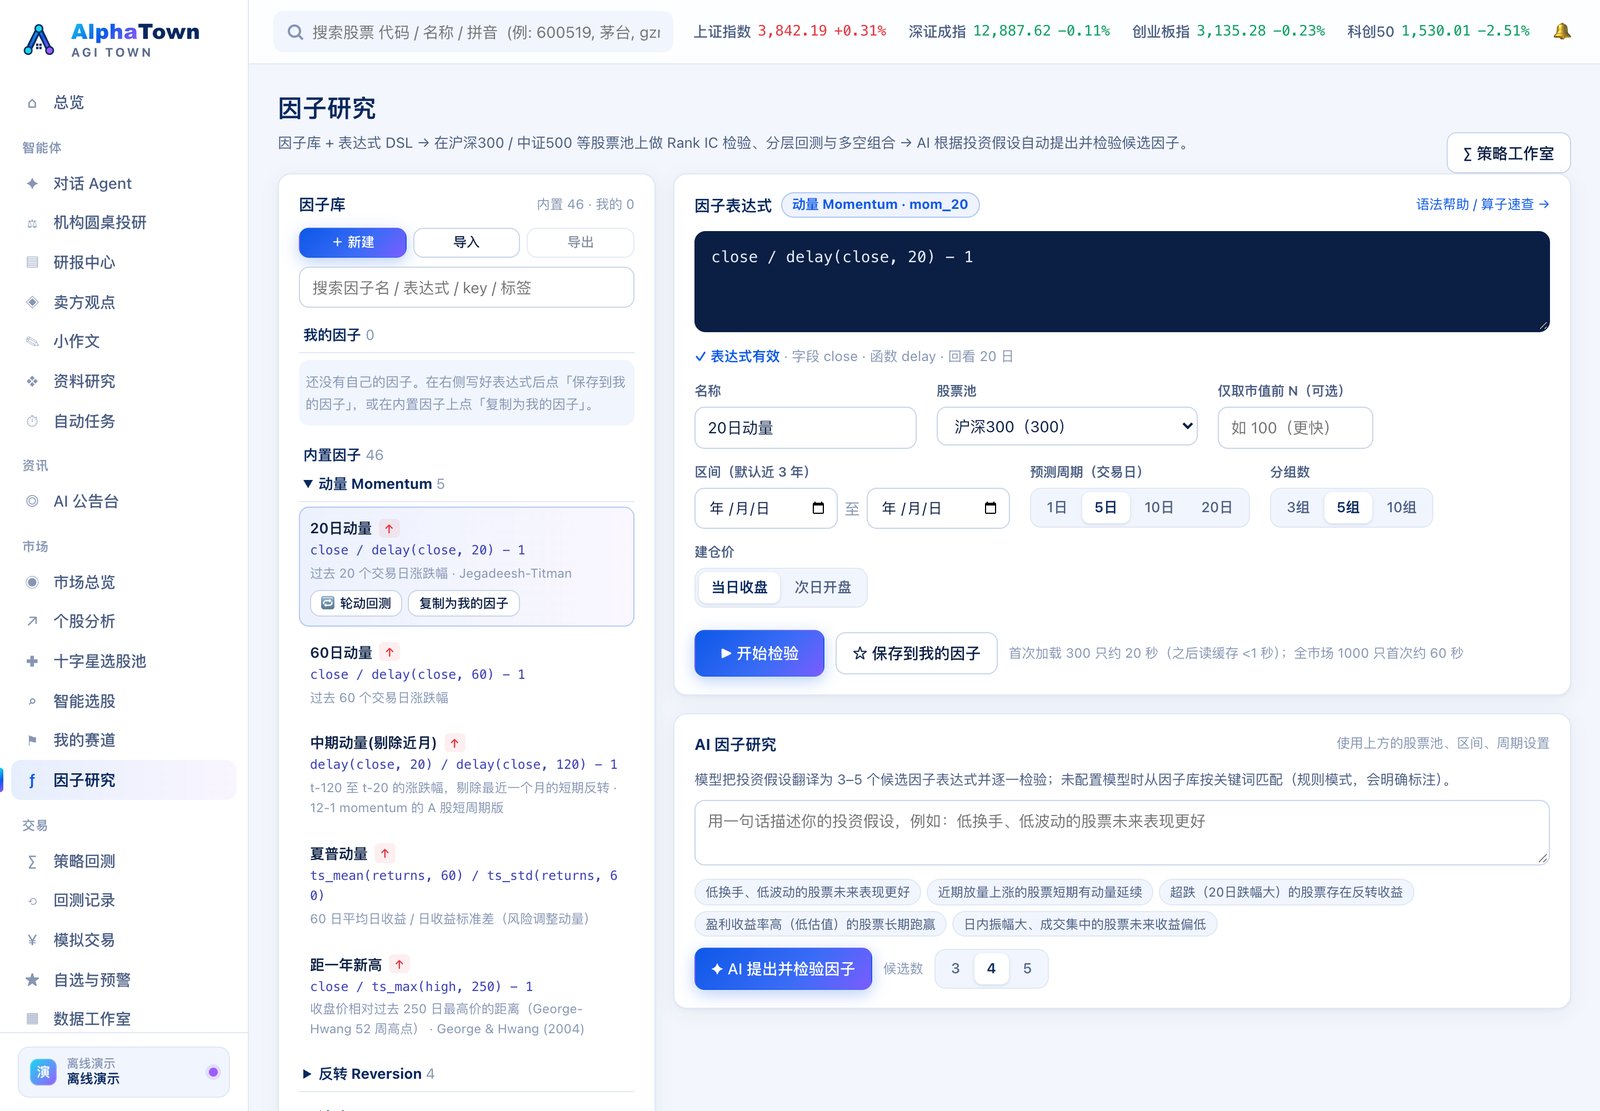Click the factor library search field
The width and height of the screenshot is (1600, 1111).
pos(466,288)
